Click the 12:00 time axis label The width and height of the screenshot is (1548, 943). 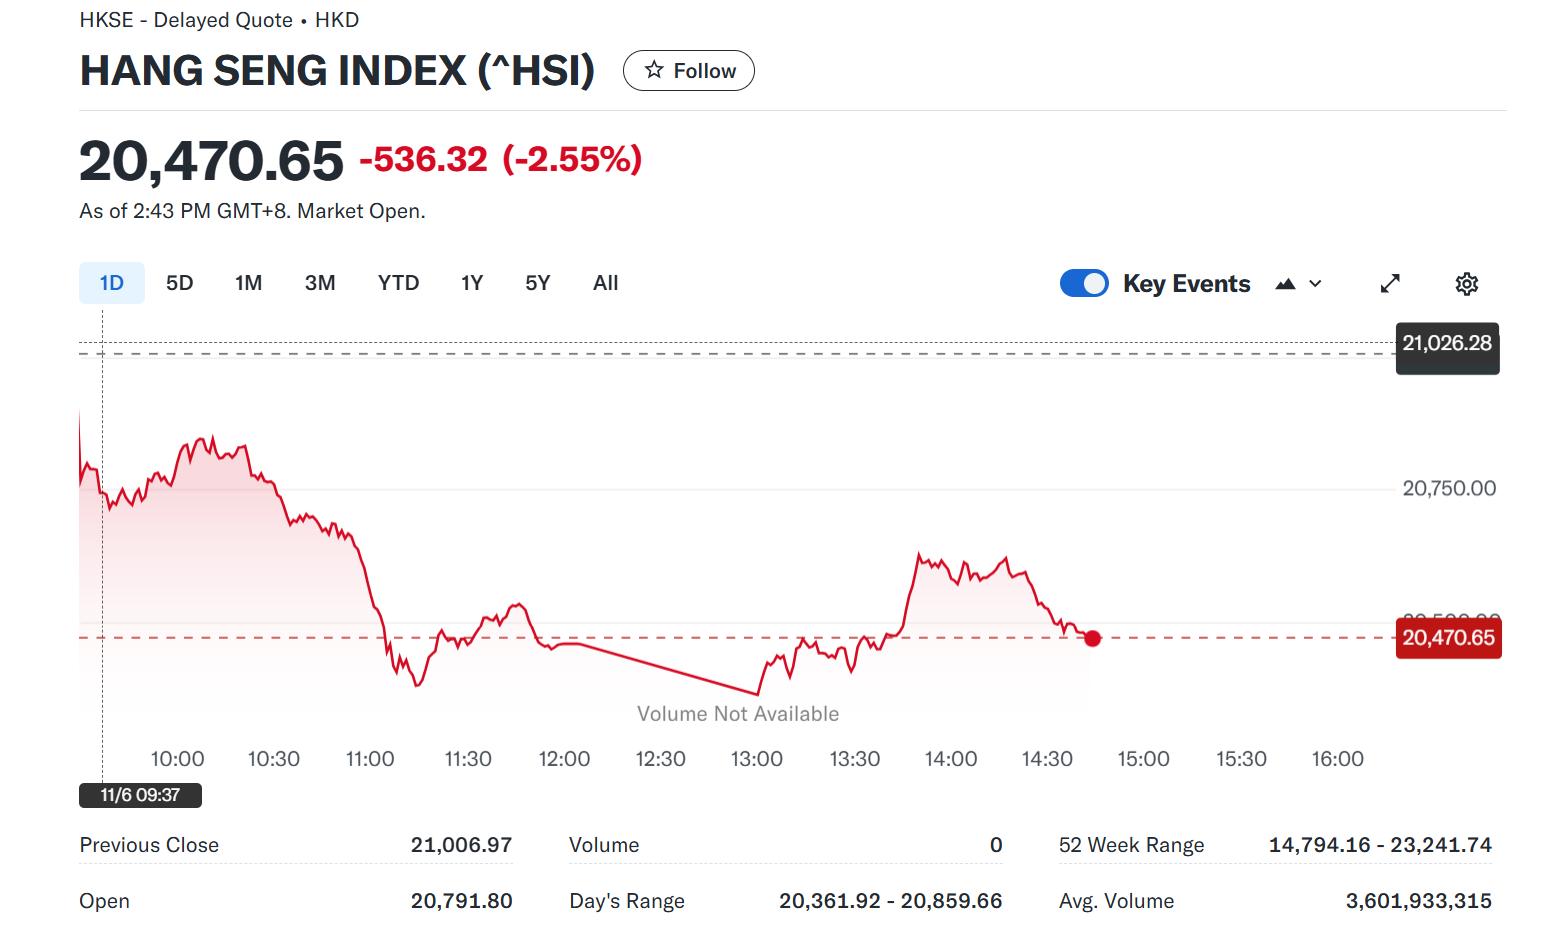564,759
